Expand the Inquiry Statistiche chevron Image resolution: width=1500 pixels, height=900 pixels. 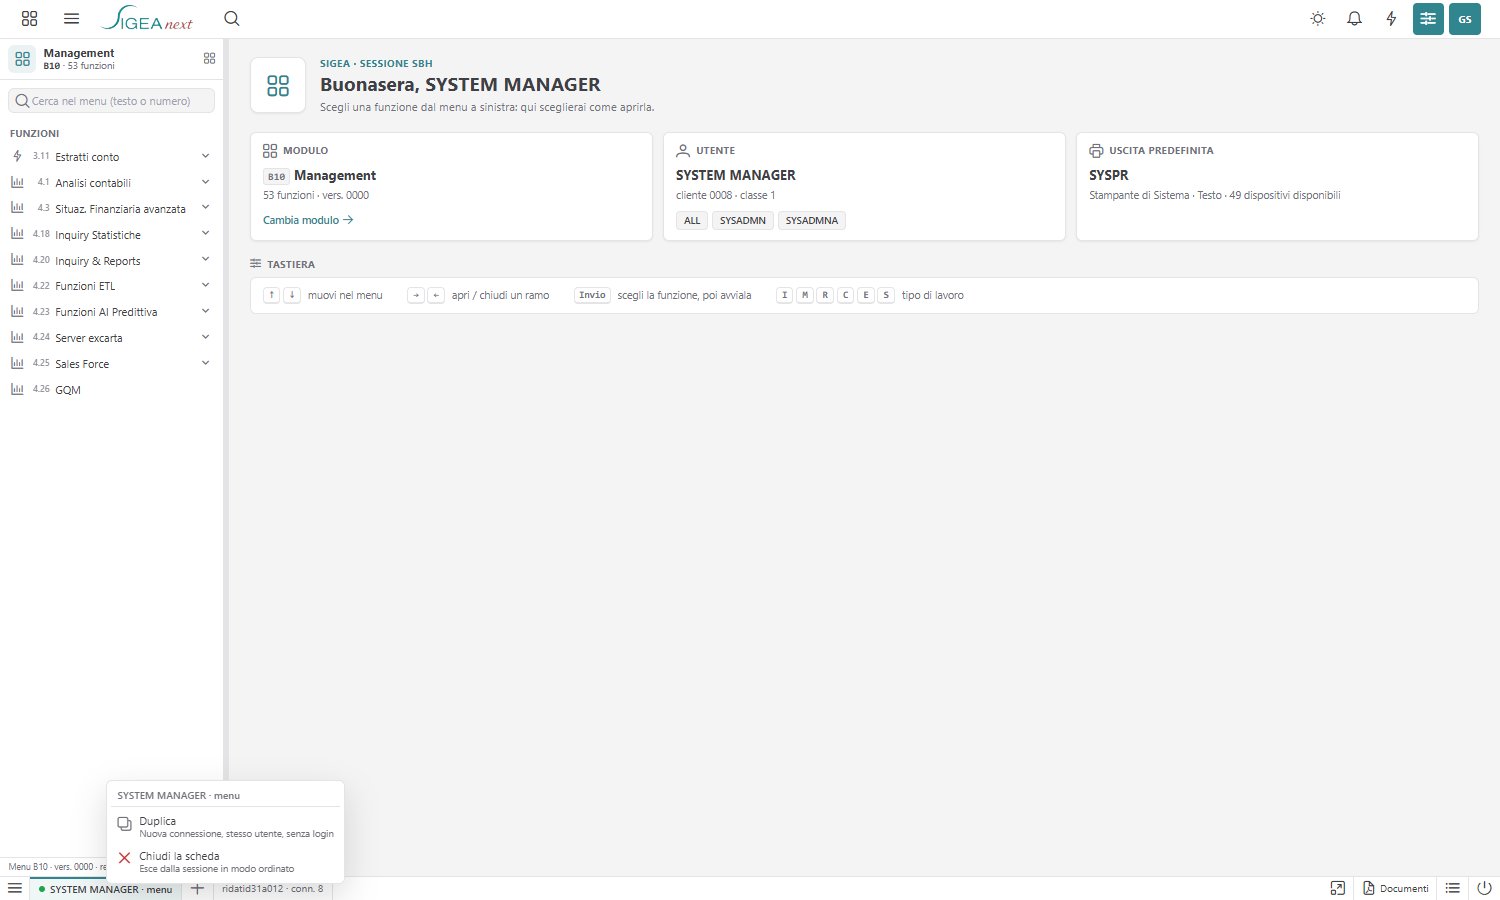coord(205,234)
